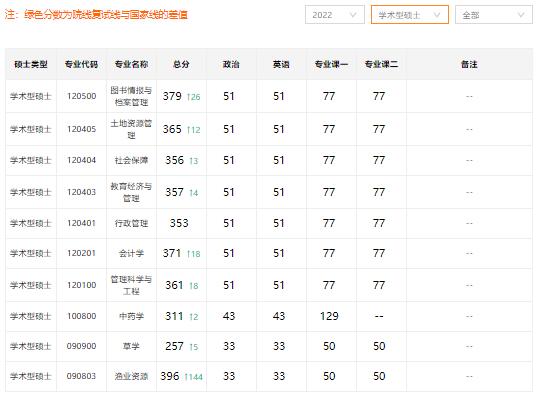Viewport: 539px width, 399px height.
Task: Select major code 090900
Action: [x=81, y=346]
